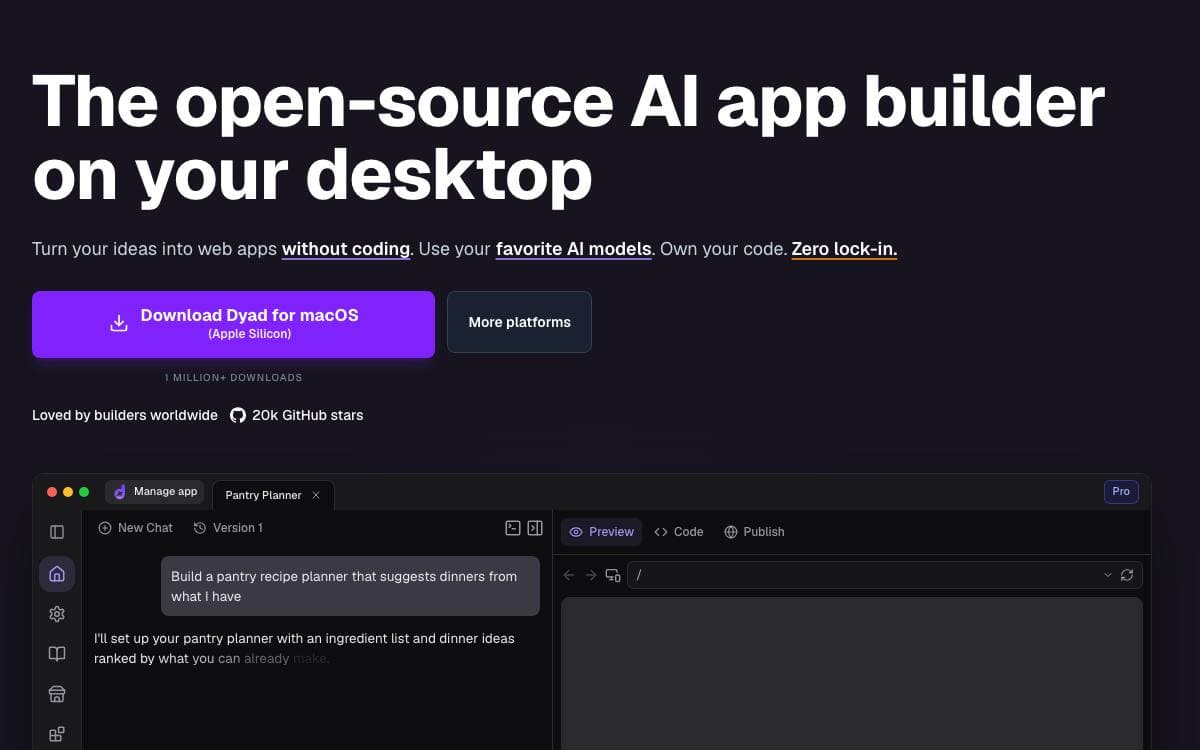Click the "1 MILLION+ DOWNLOADS" text

coord(233,378)
